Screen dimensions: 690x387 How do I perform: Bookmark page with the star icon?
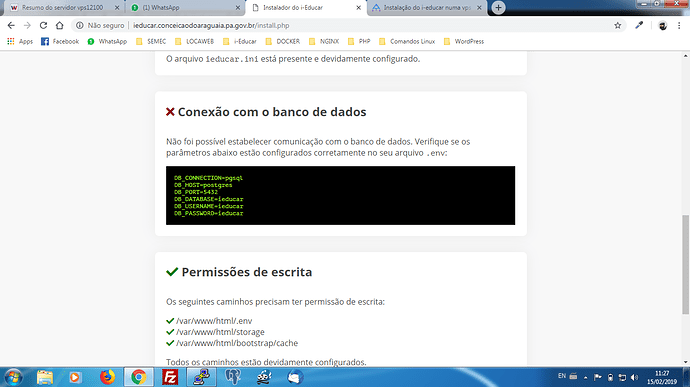tap(618, 26)
